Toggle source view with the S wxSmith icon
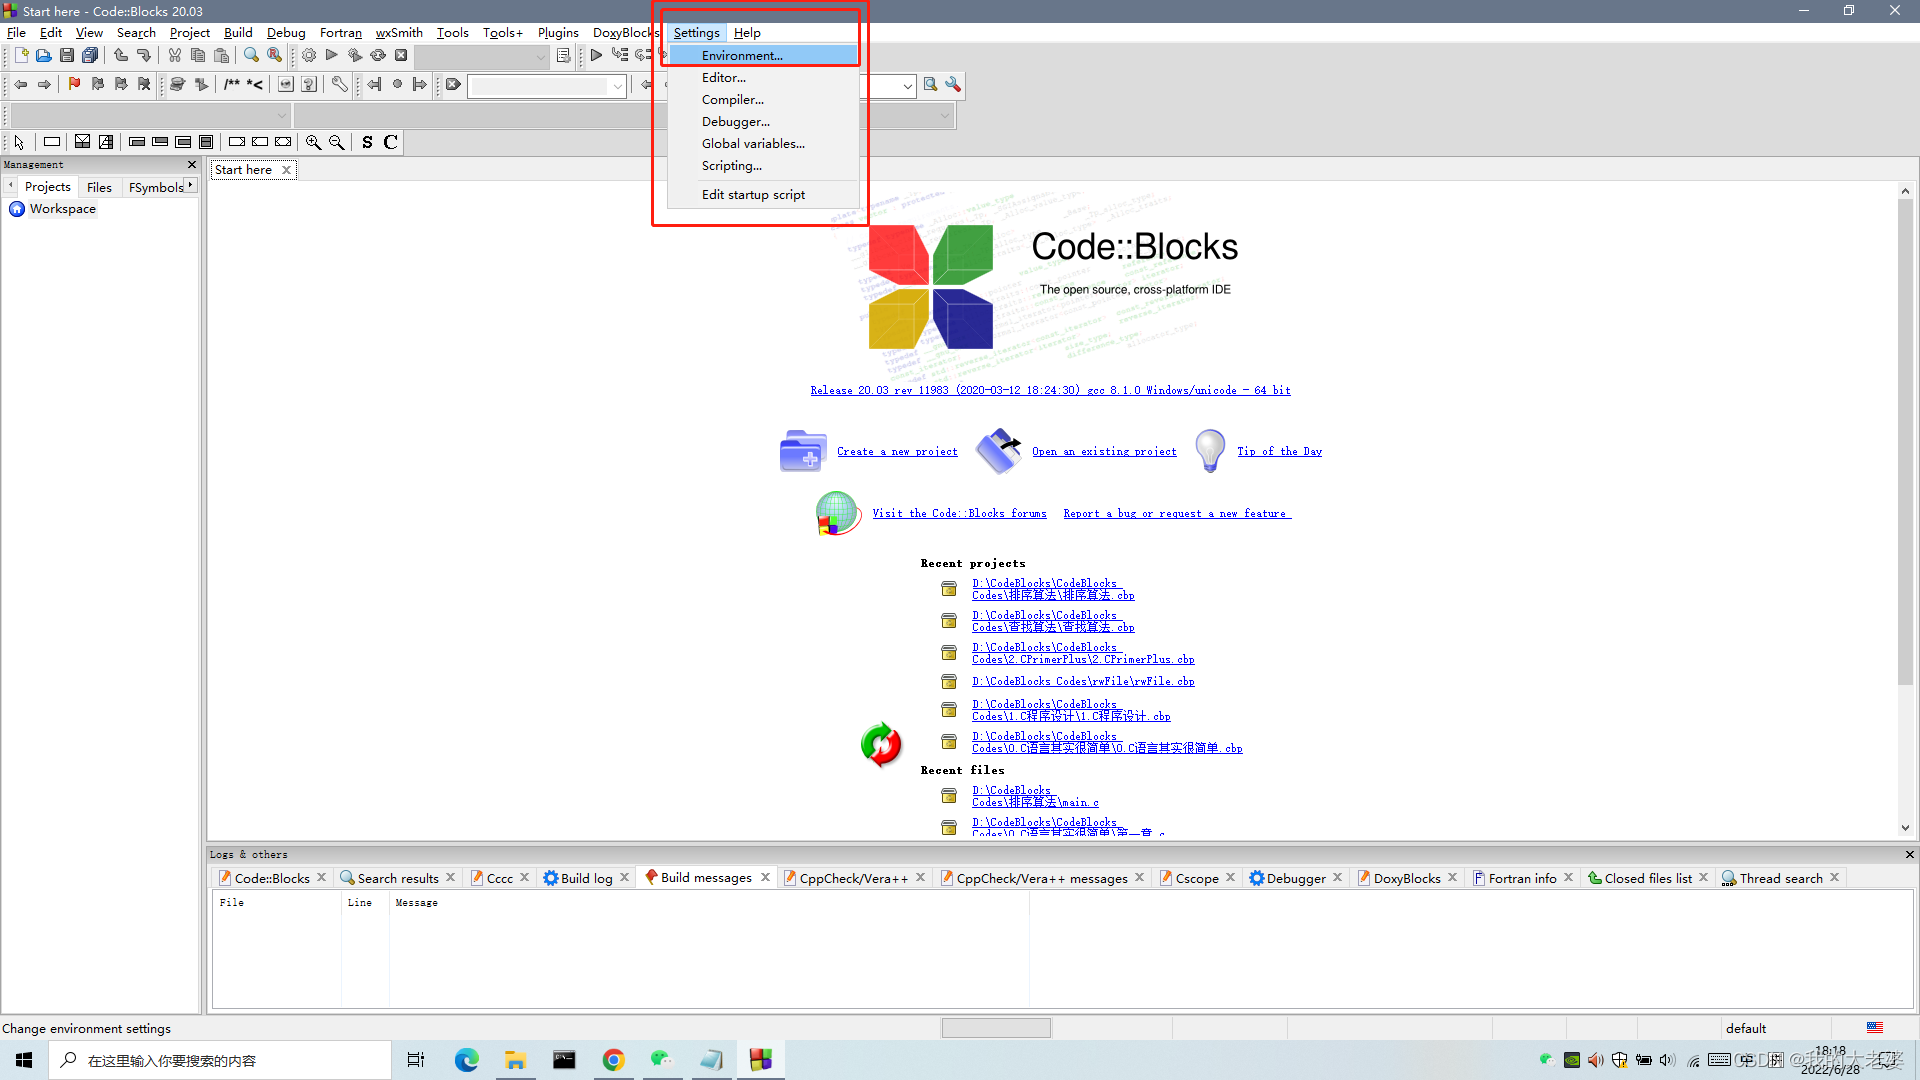 click(367, 142)
